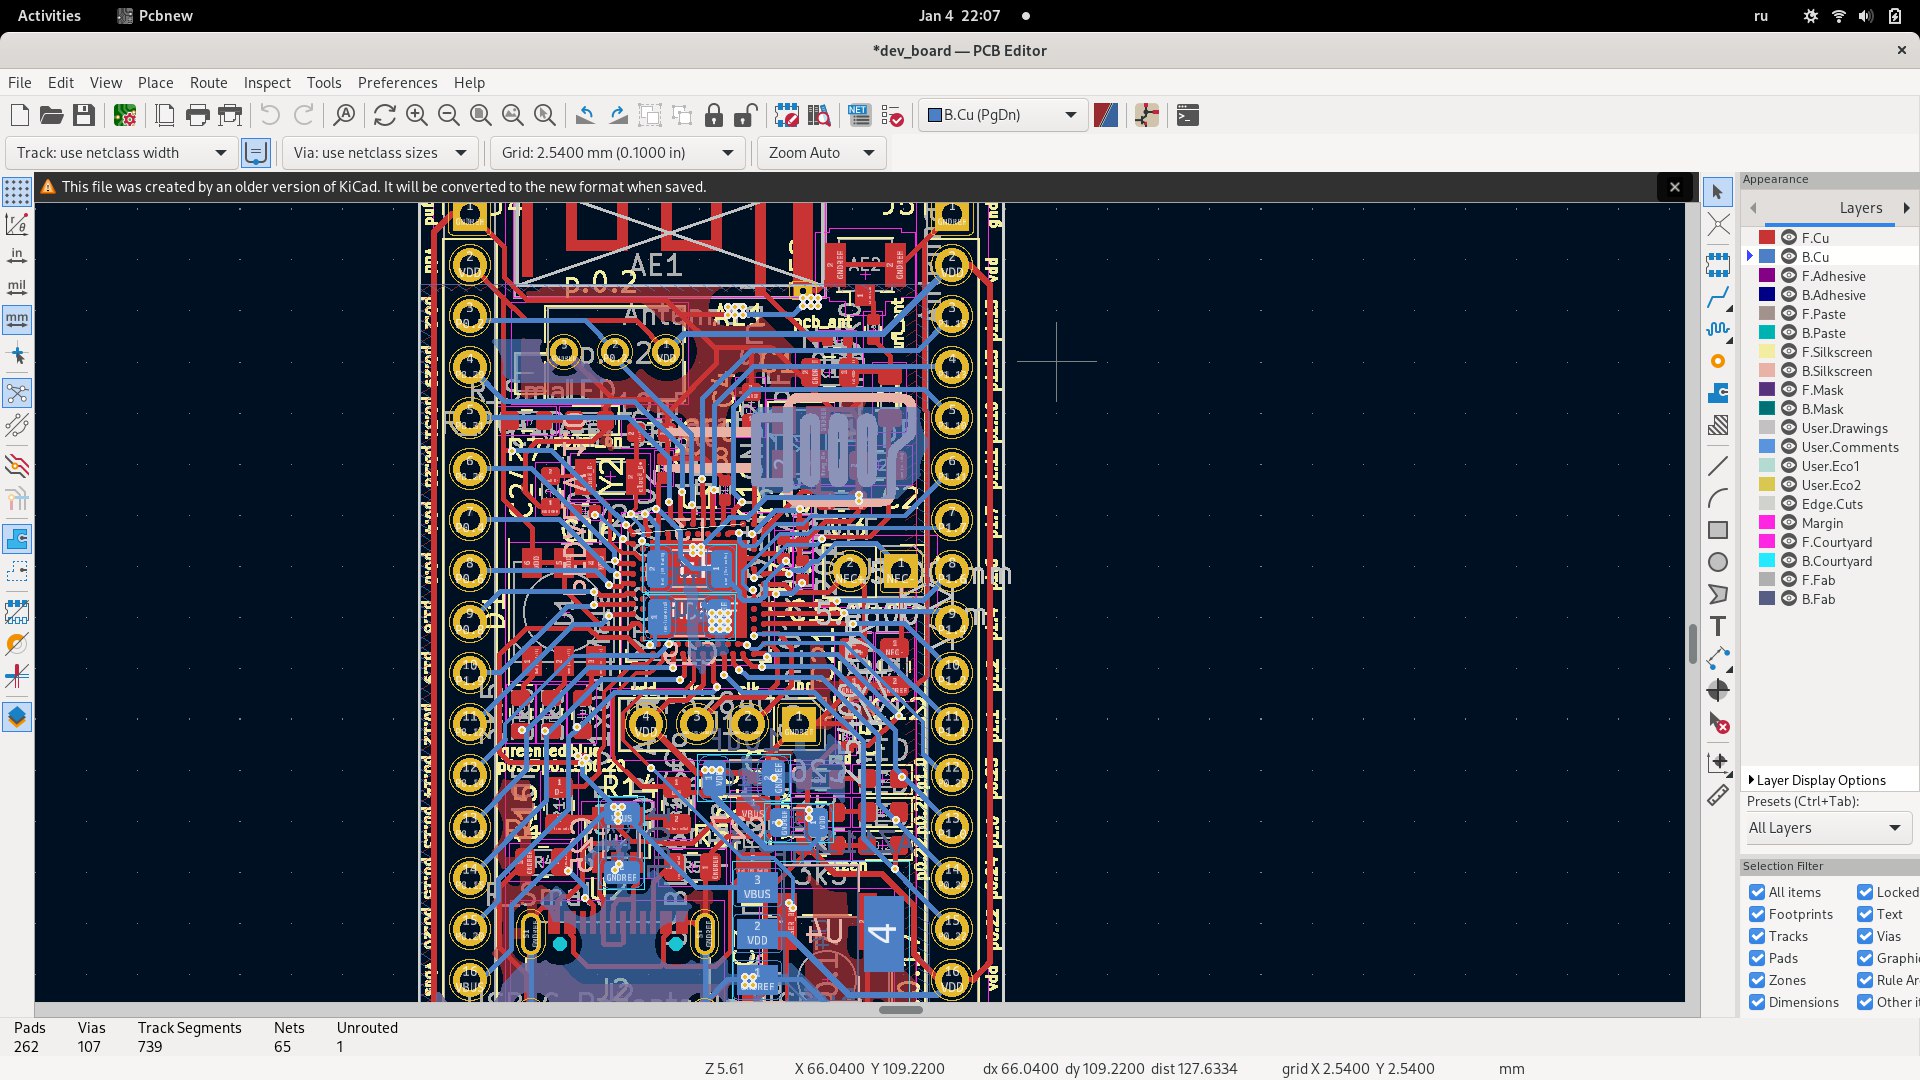Open the Footprint editor icon
The image size is (1920, 1080).
click(x=787, y=116)
